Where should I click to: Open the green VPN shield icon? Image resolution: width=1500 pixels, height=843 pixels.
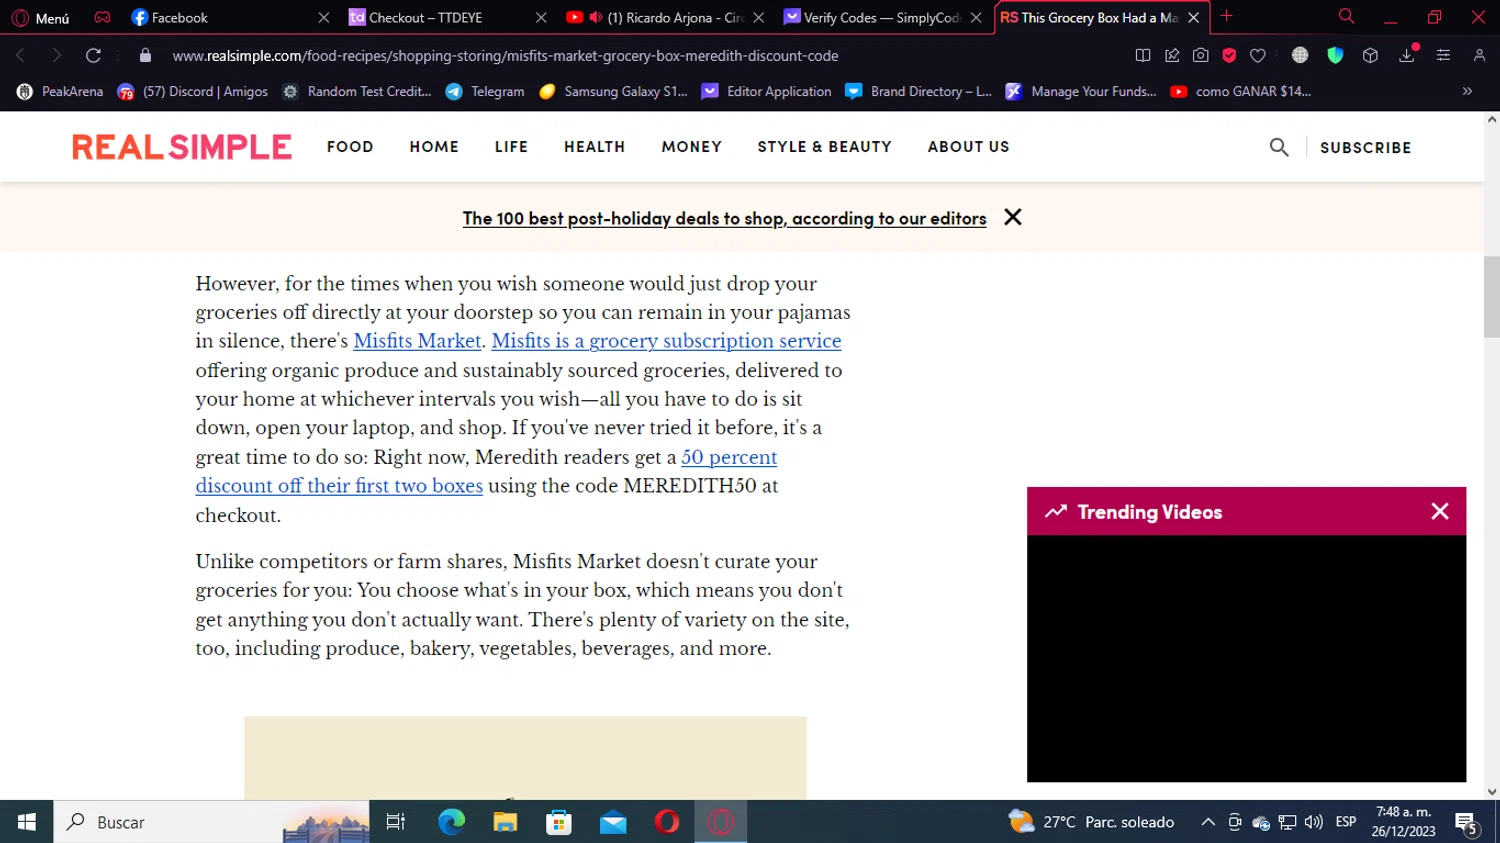coord(1335,55)
